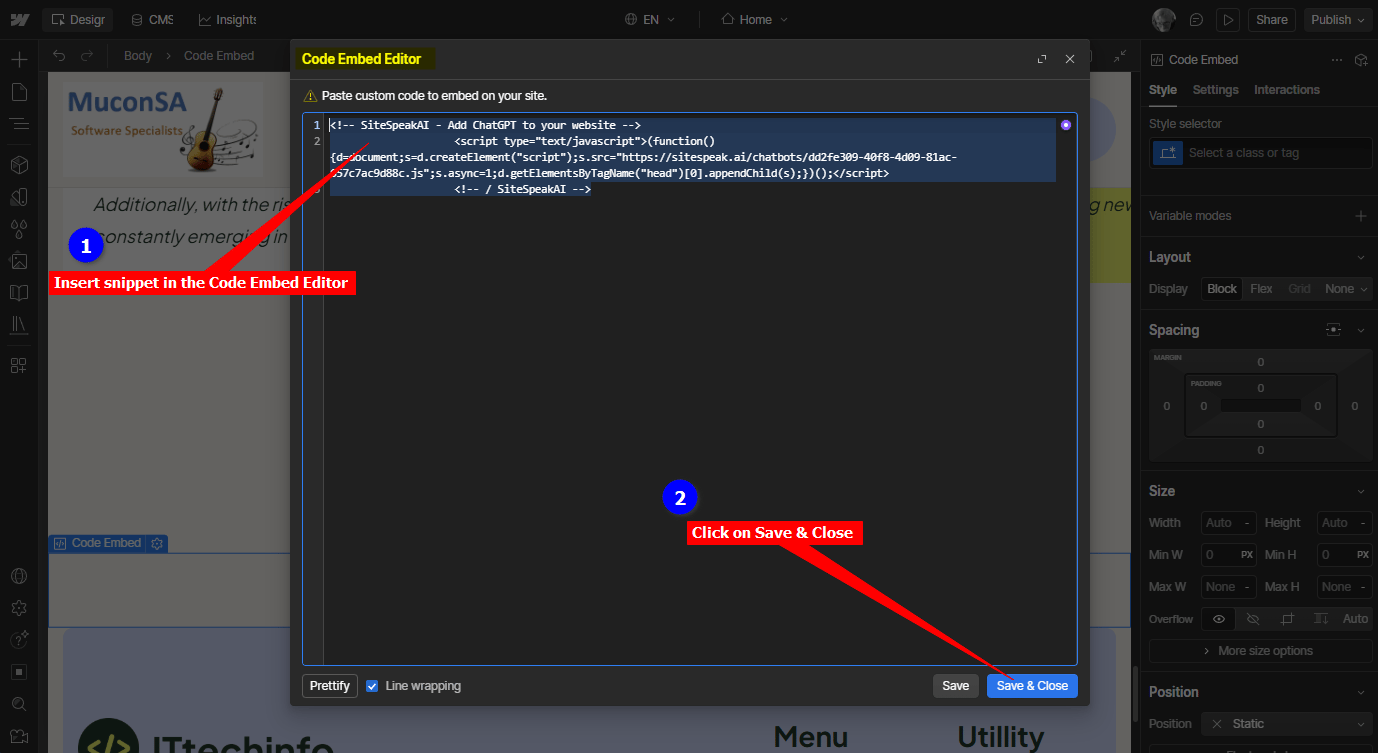Click the create component cube icon

1361,60
